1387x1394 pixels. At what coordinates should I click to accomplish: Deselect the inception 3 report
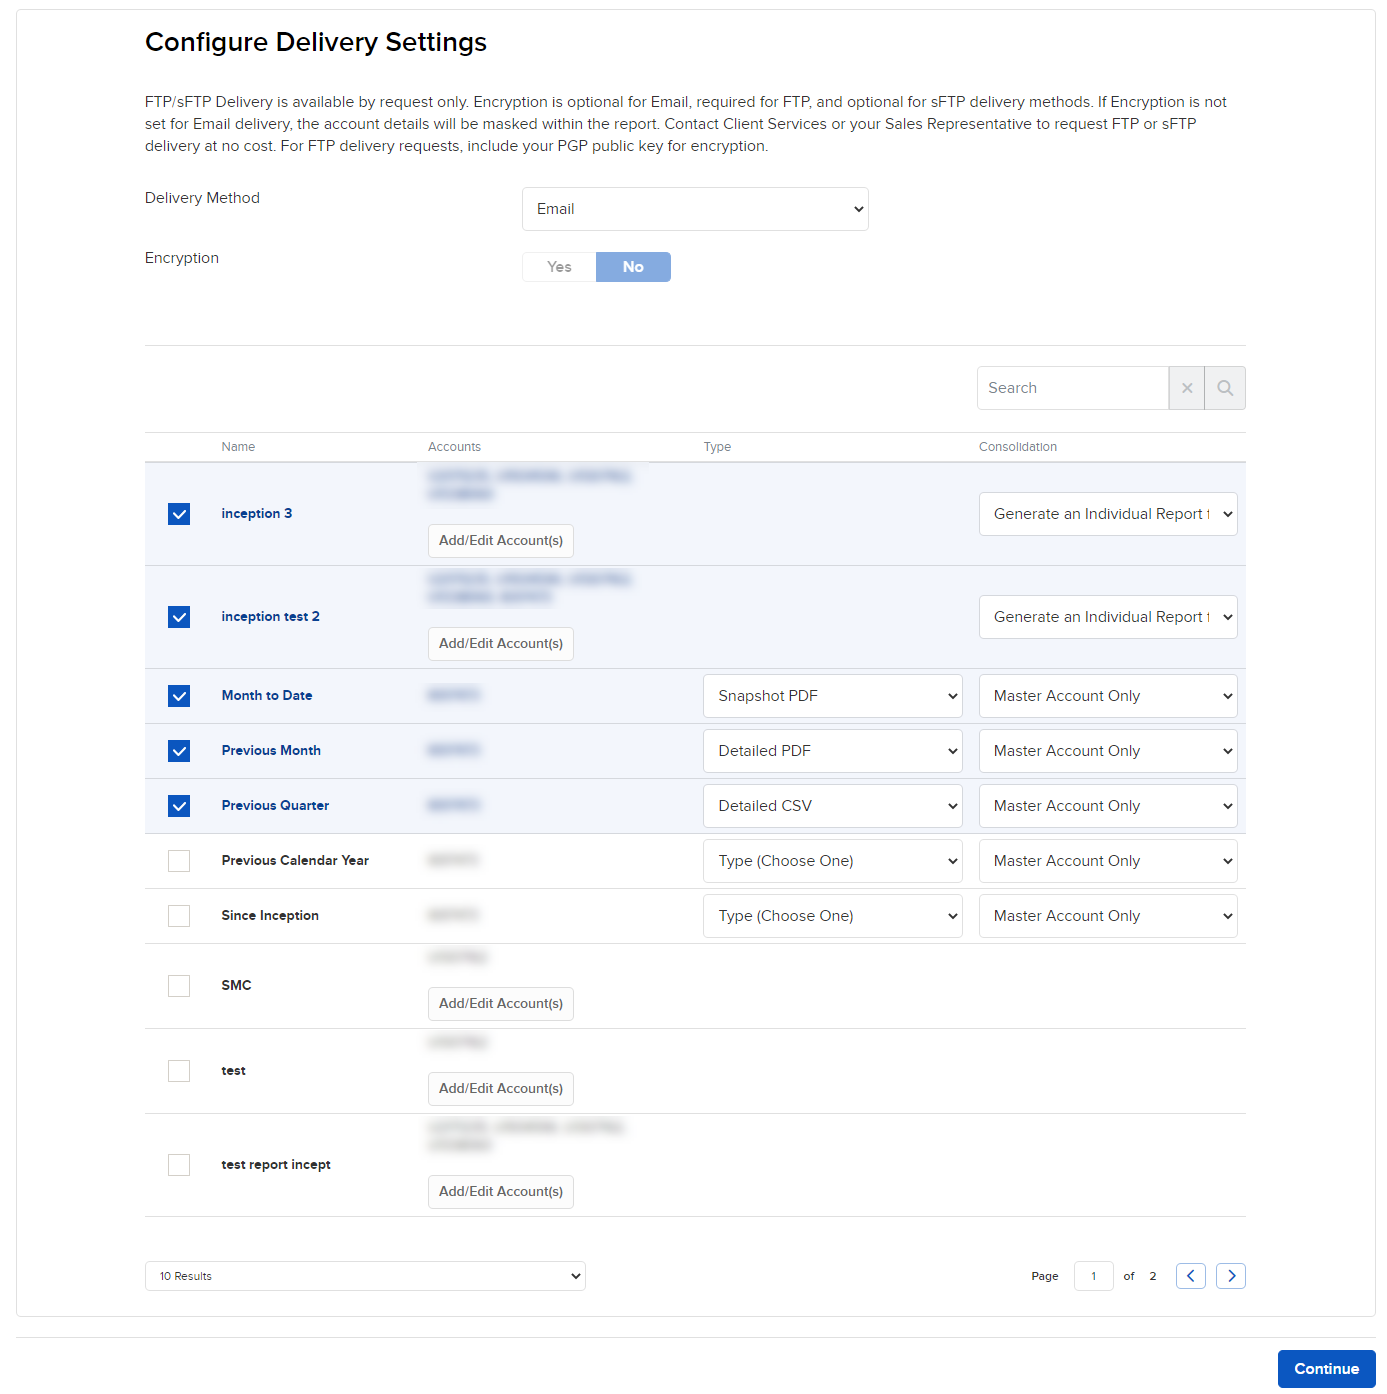[179, 514]
